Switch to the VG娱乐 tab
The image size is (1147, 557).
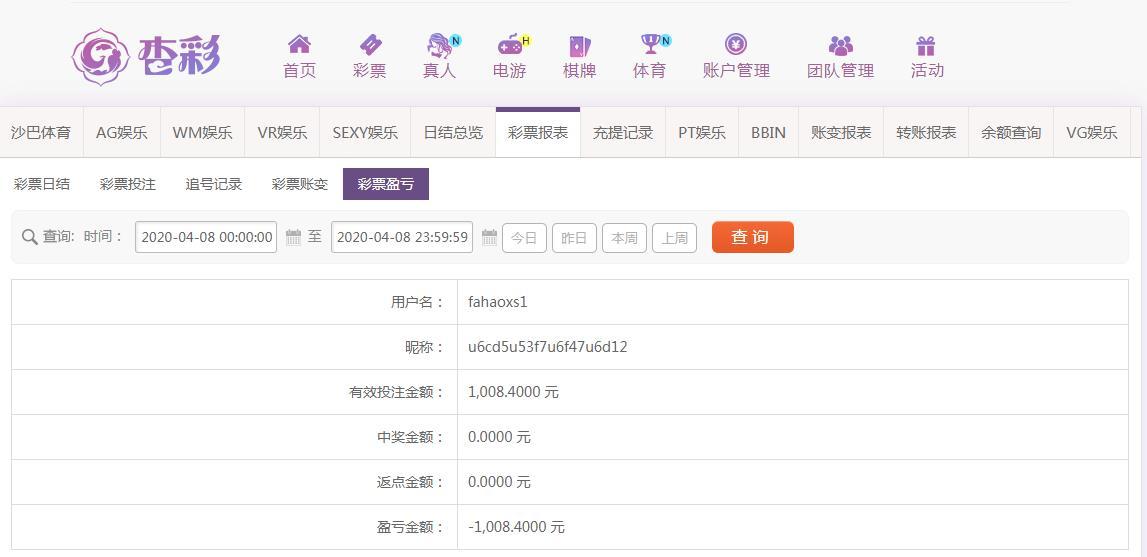click(1092, 132)
